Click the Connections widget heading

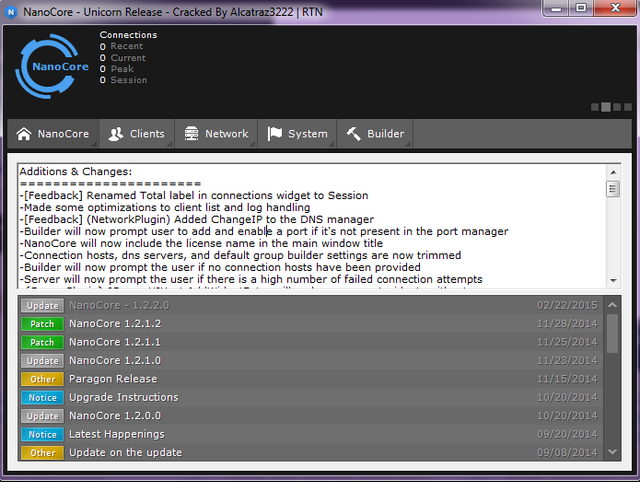[x=128, y=35]
